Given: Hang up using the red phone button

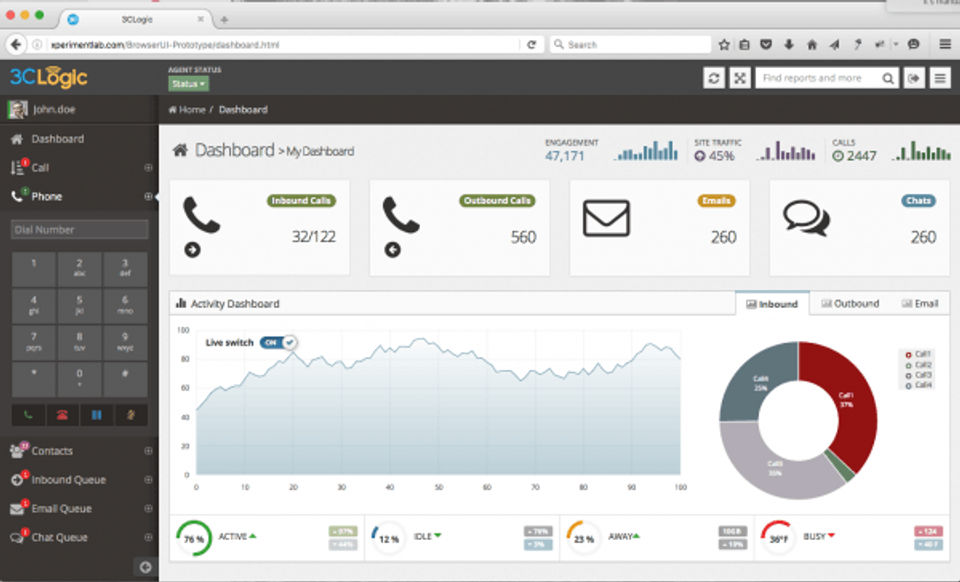Looking at the screenshot, I should 62,415.
